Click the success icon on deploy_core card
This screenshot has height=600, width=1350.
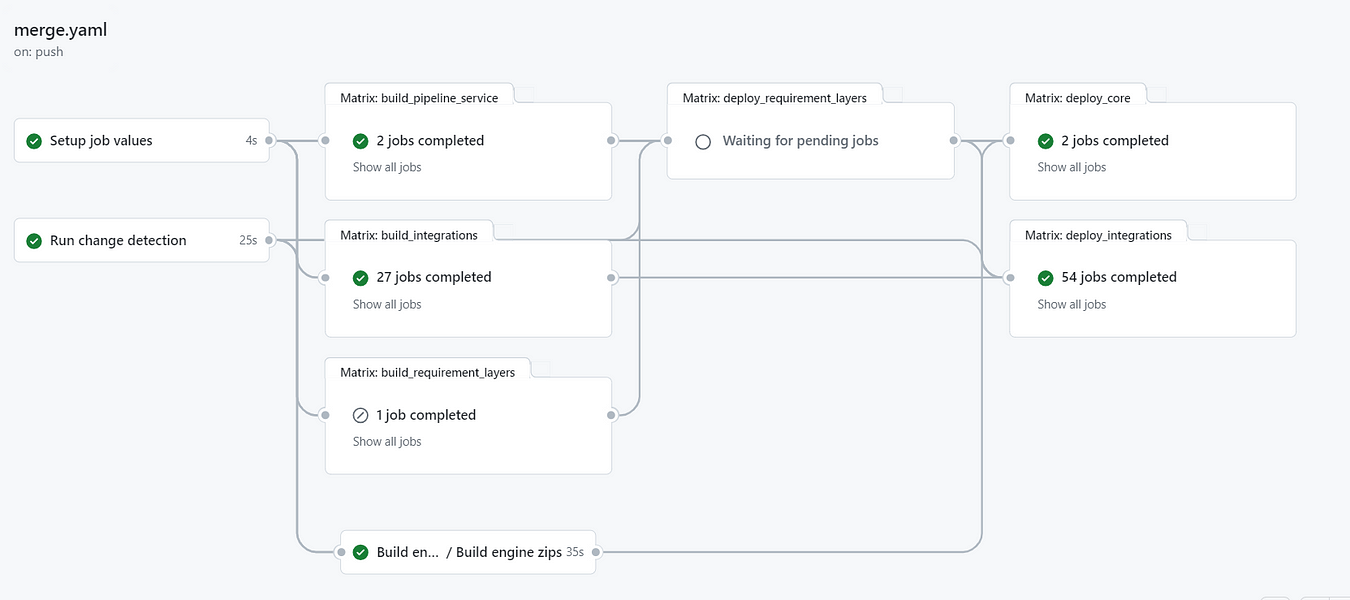click(x=1045, y=140)
